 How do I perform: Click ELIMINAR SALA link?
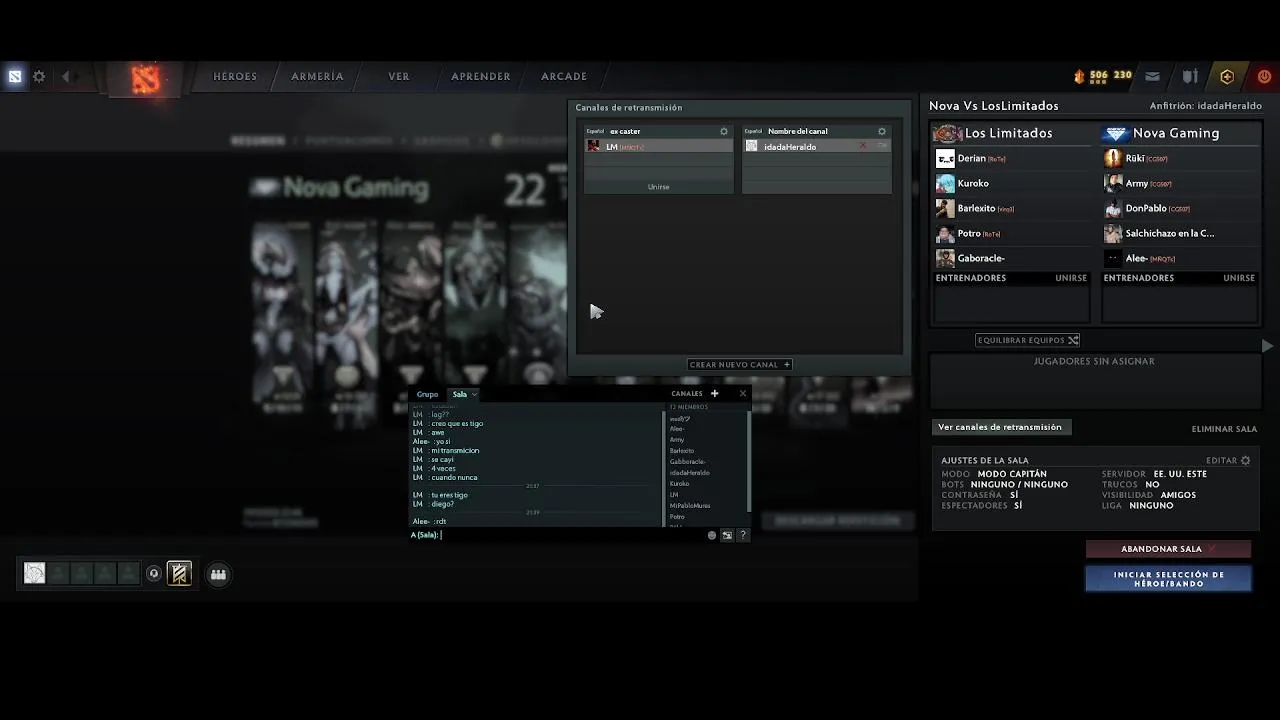(1224, 429)
